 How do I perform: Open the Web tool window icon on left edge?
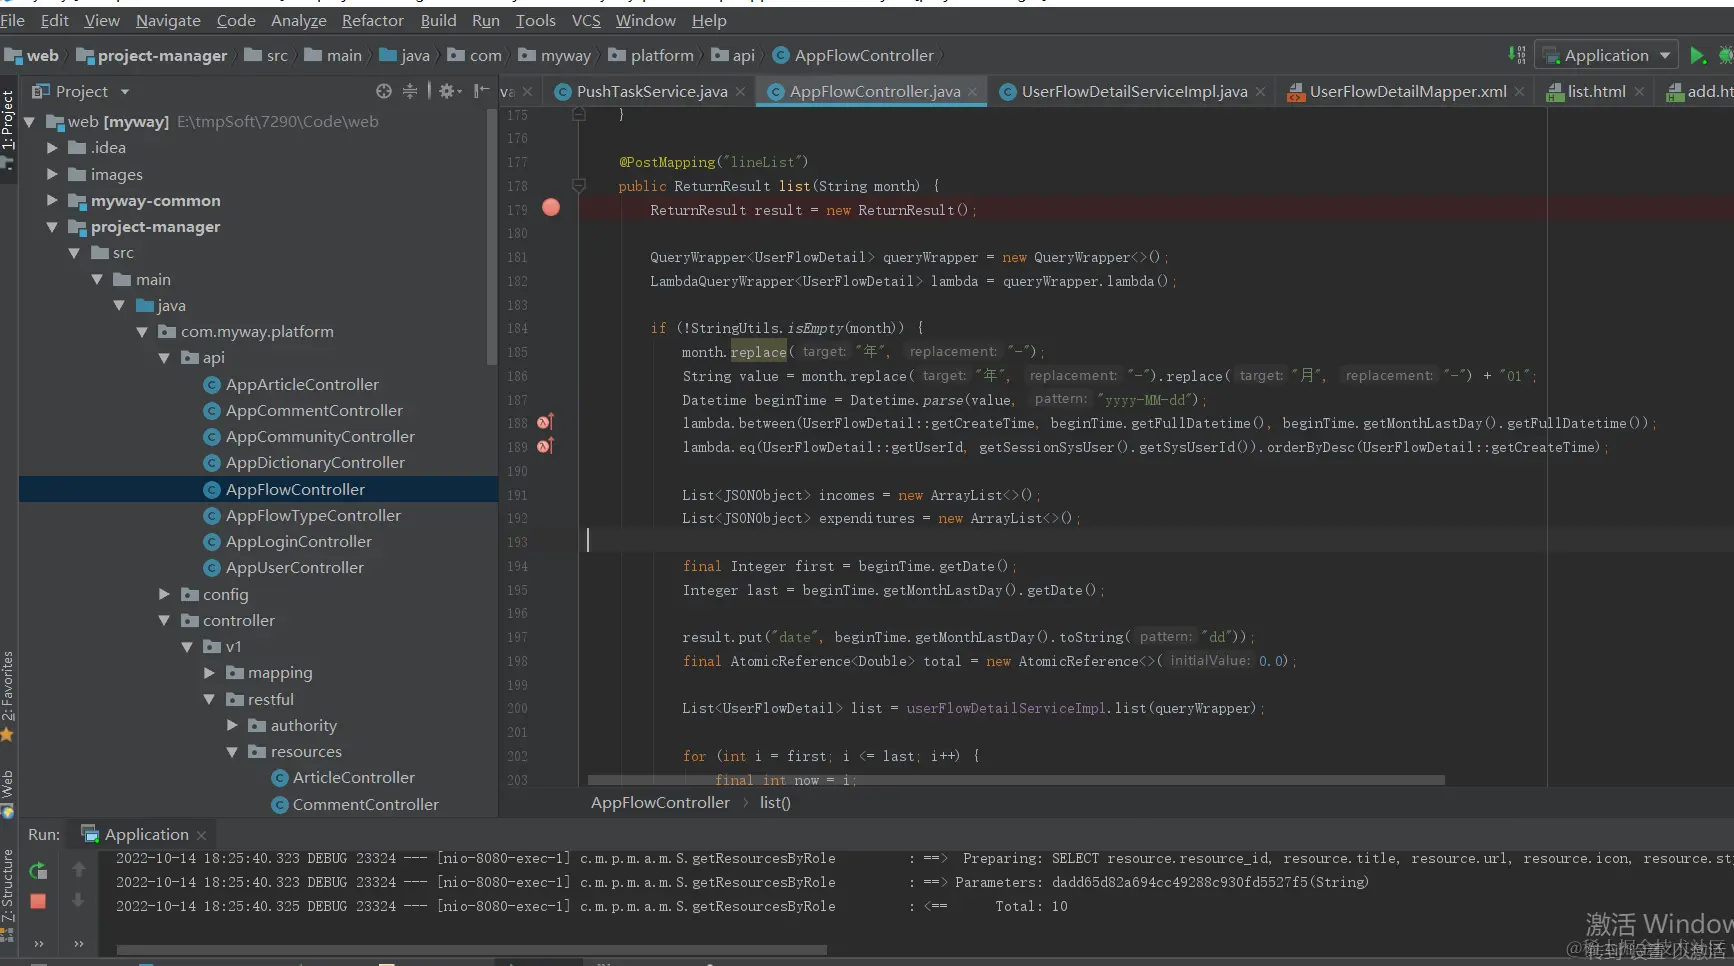[7, 810]
